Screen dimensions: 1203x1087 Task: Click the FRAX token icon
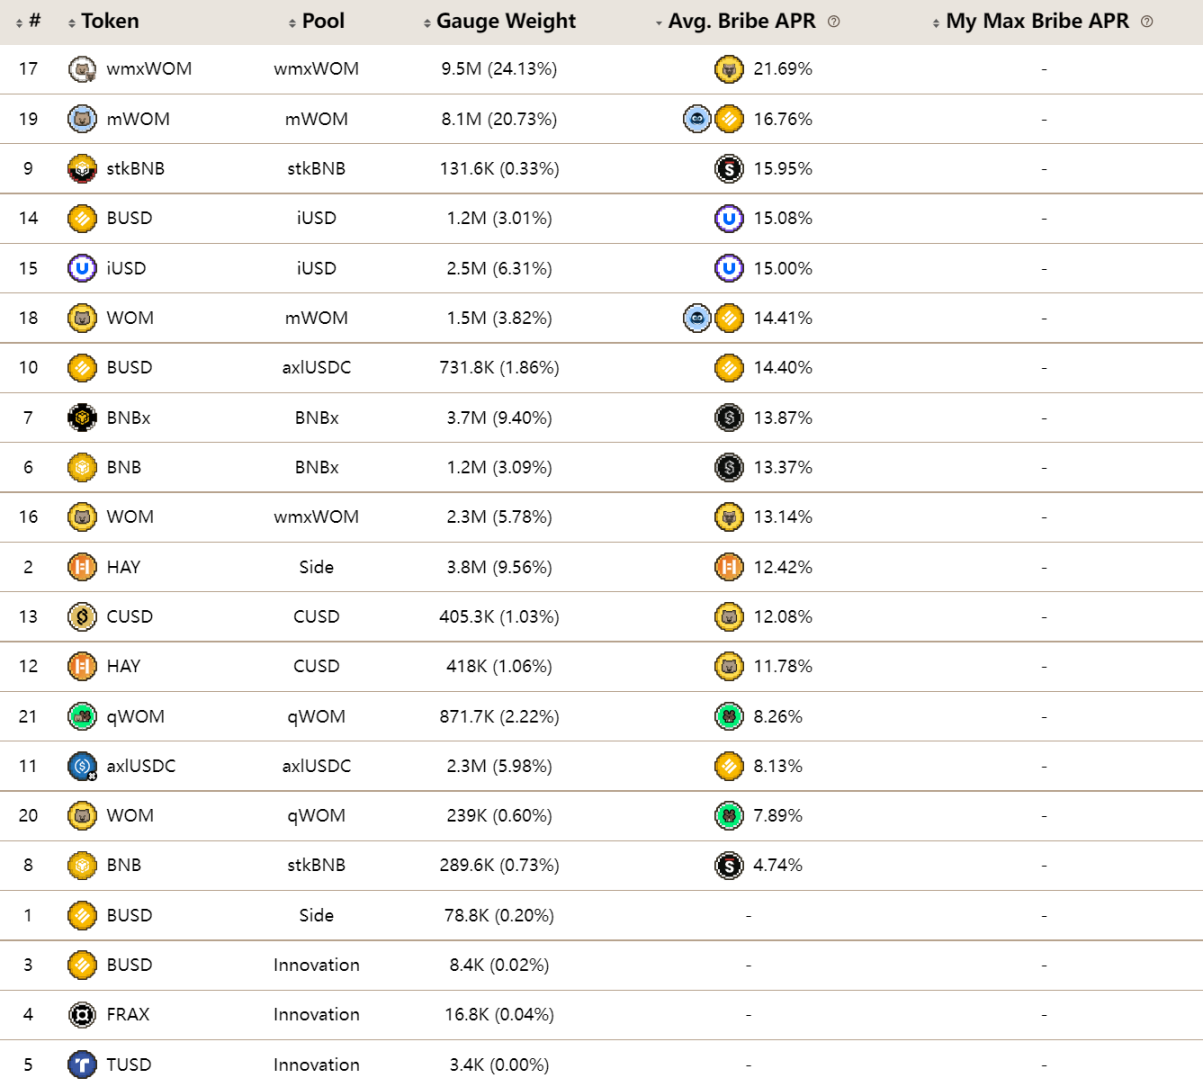click(82, 1014)
